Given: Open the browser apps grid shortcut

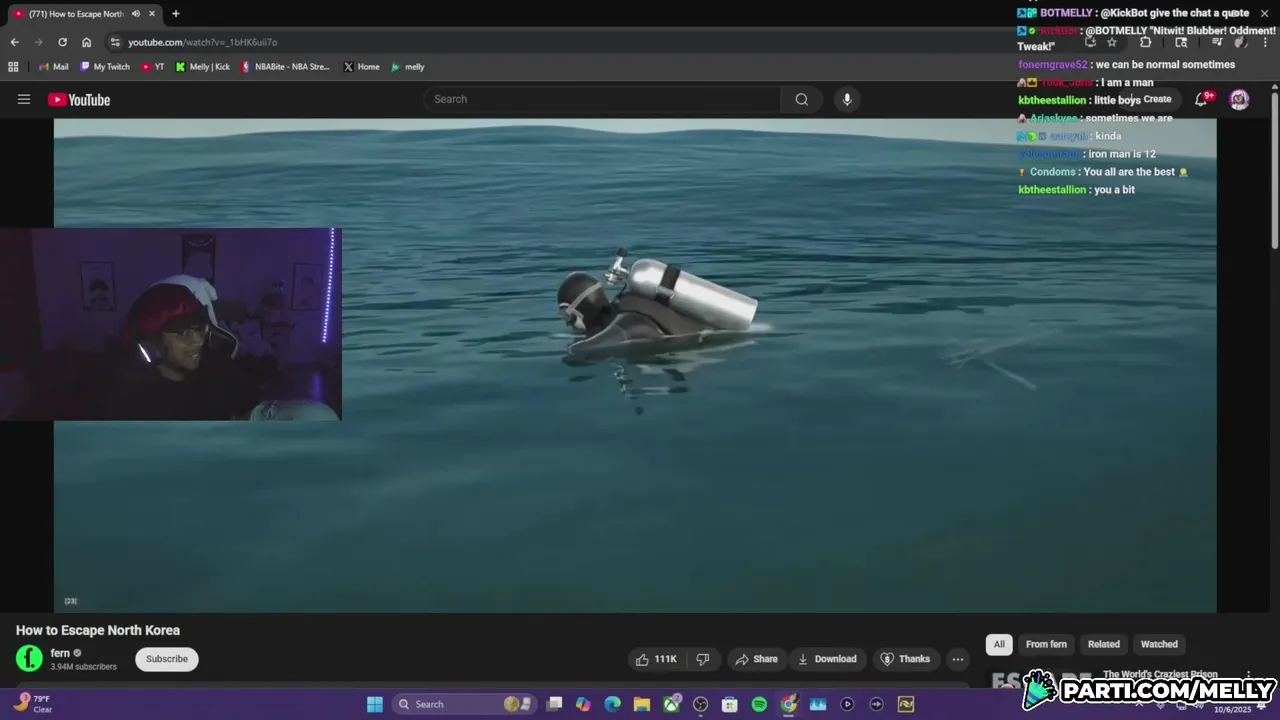Looking at the screenshot, I should pyautogui.click(x=13, y=67).
